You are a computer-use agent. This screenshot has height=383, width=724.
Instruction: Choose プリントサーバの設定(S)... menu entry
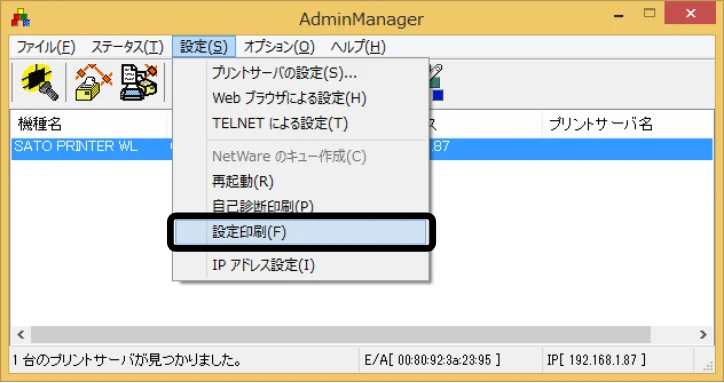click(x=301, y=73)
